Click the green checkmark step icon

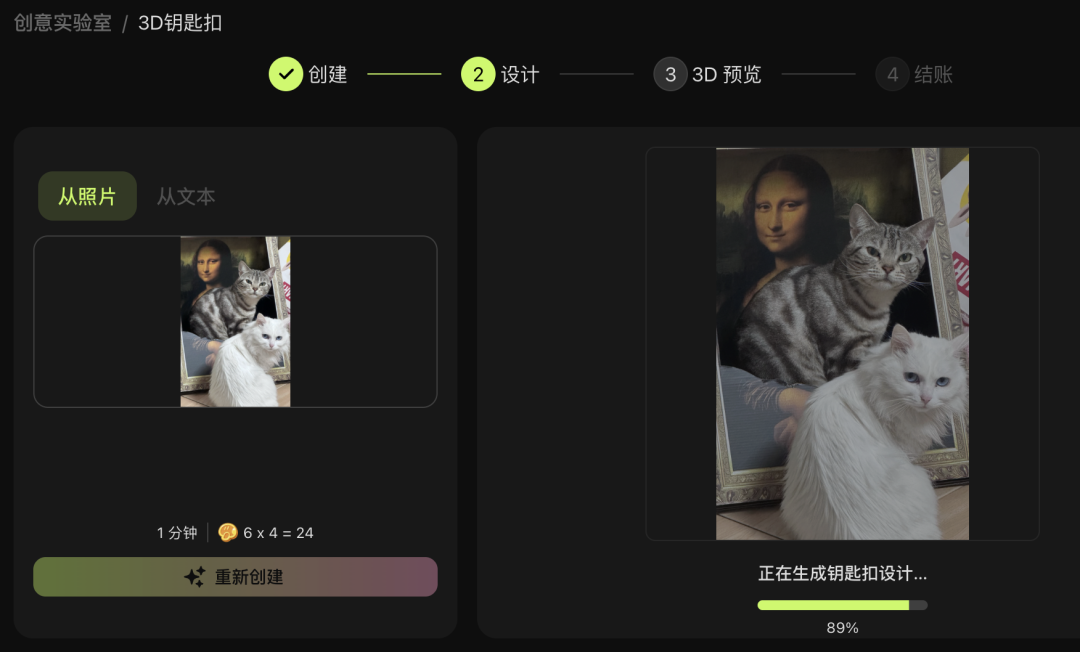coord(286,74)
